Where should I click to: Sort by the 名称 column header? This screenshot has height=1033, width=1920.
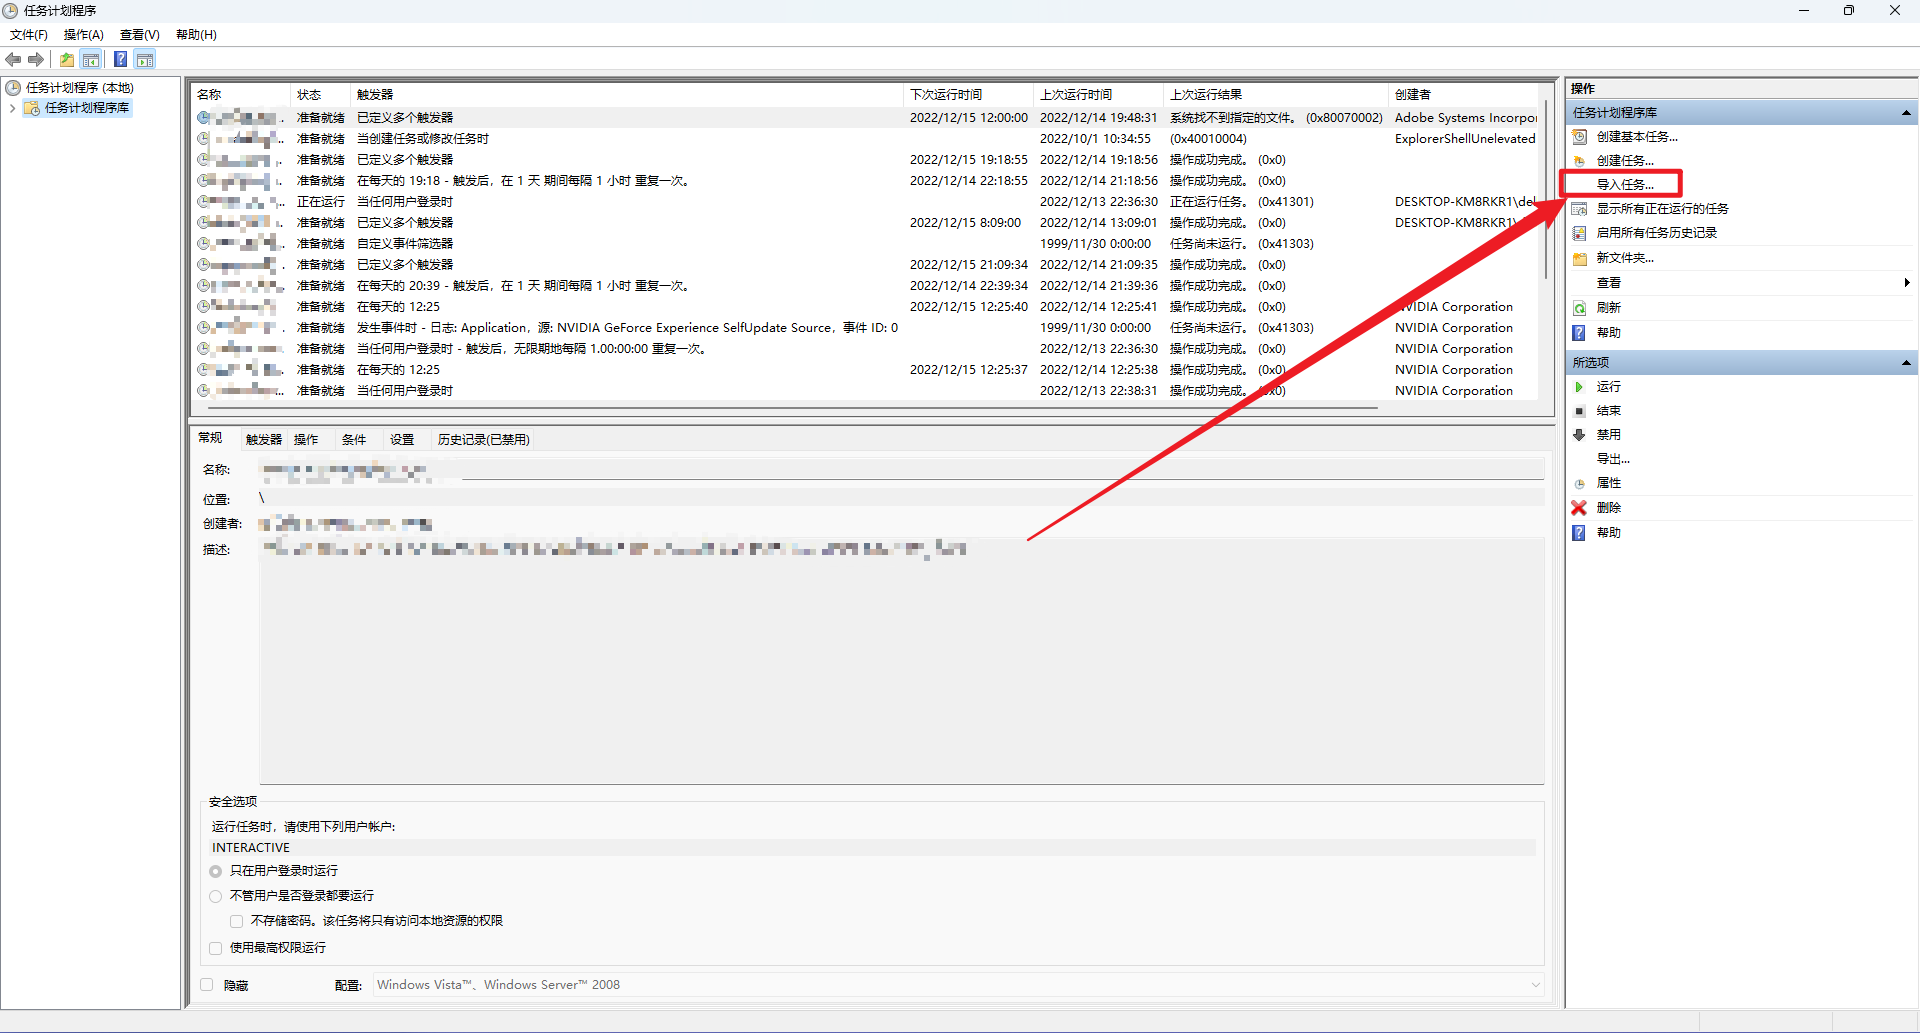[241, 95]
